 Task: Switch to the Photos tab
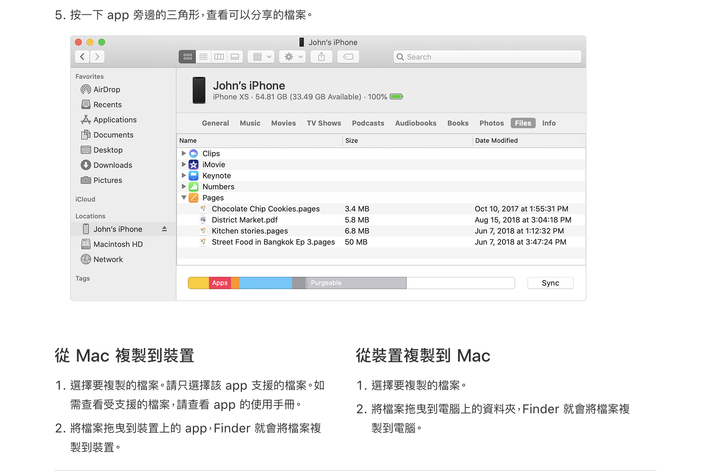[x=491, y=123]
